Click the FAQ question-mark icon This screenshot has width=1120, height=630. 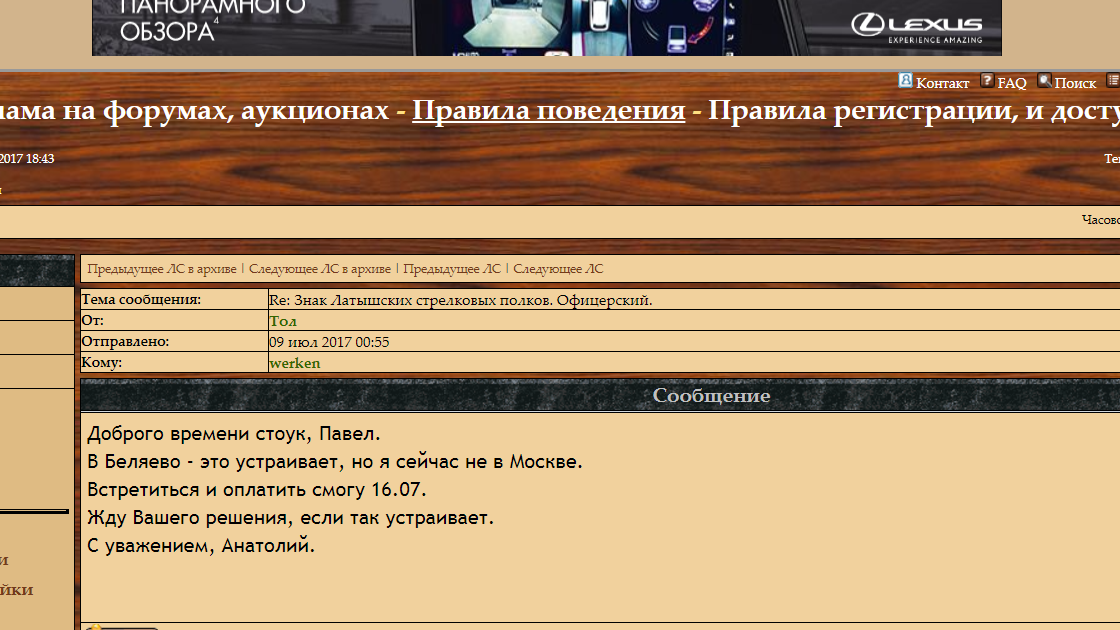(987, 81)
